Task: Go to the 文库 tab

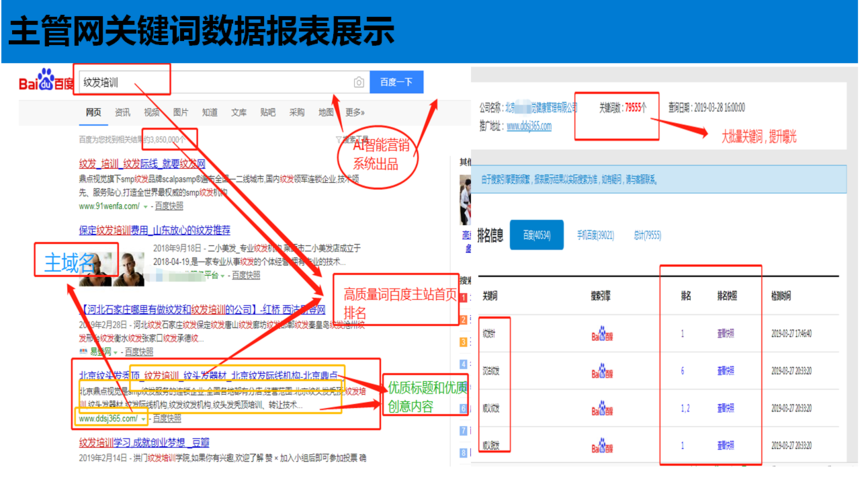Action: pyautogui.click(x=239, y=112)
